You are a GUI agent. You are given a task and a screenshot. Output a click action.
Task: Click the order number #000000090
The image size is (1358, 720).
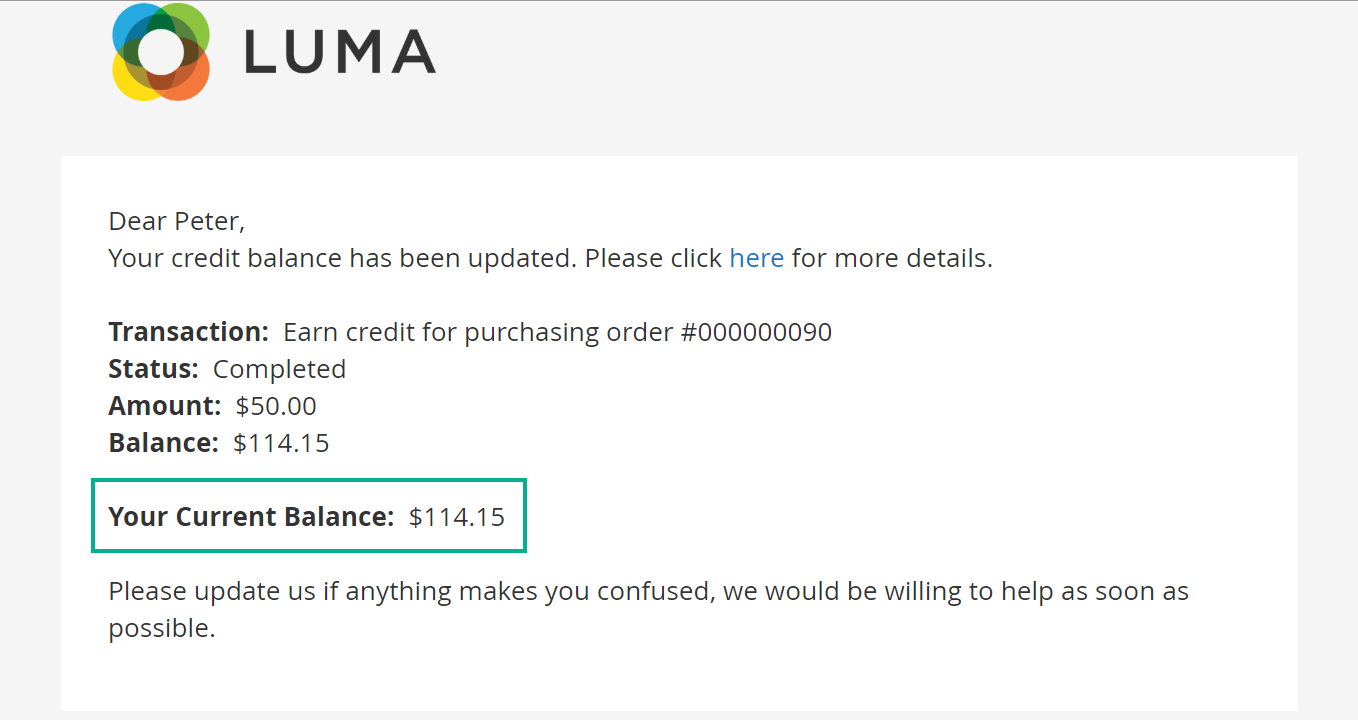(x=756, y=332)
